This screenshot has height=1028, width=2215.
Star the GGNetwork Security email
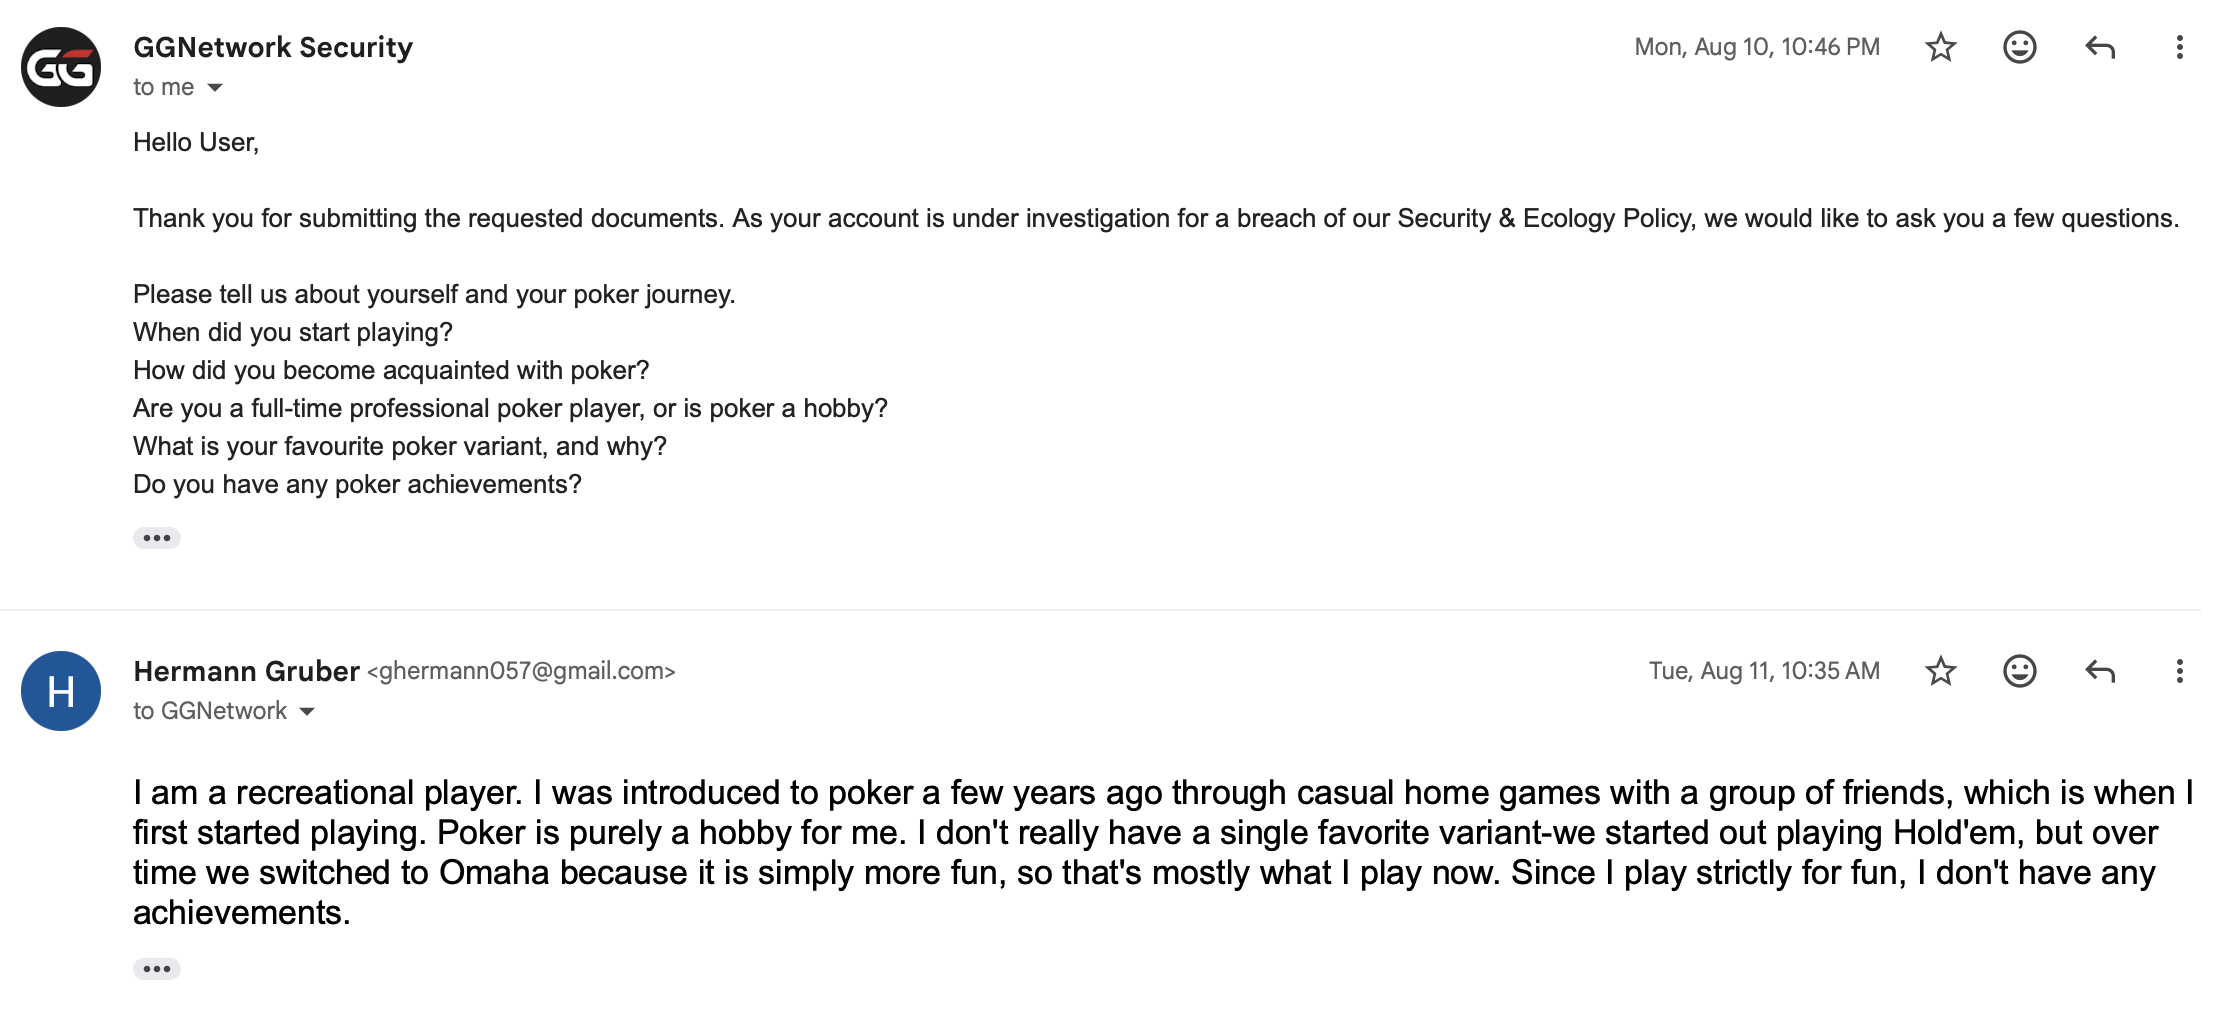pyautogui.click(x=1940, y=47)
